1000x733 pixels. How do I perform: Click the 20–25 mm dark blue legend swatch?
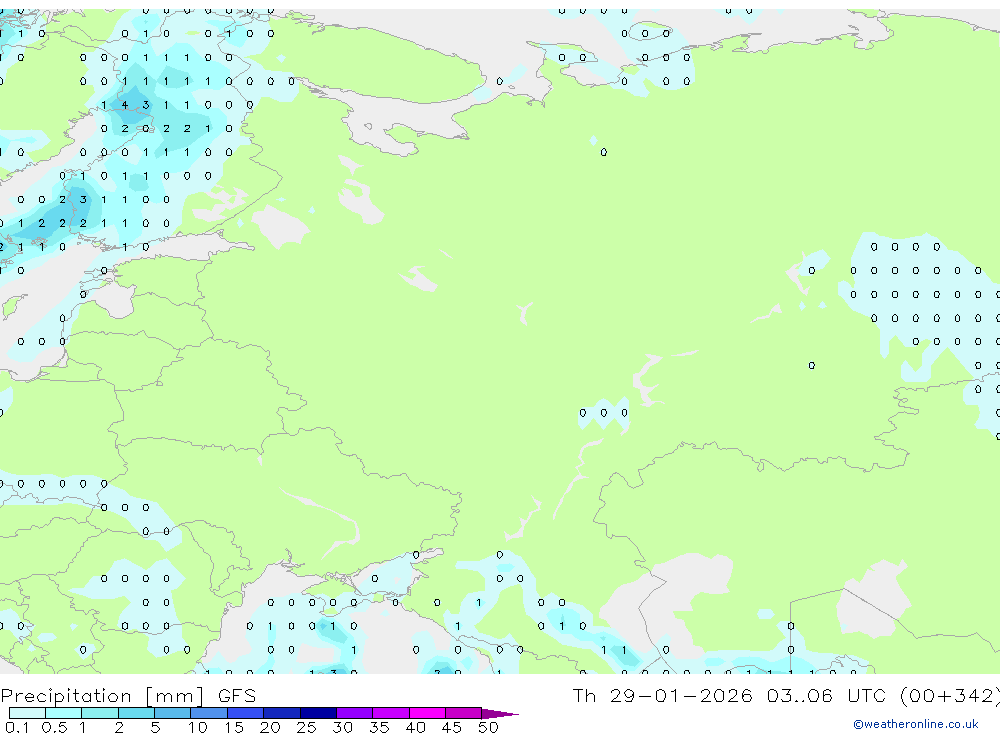tap(282, 713)
